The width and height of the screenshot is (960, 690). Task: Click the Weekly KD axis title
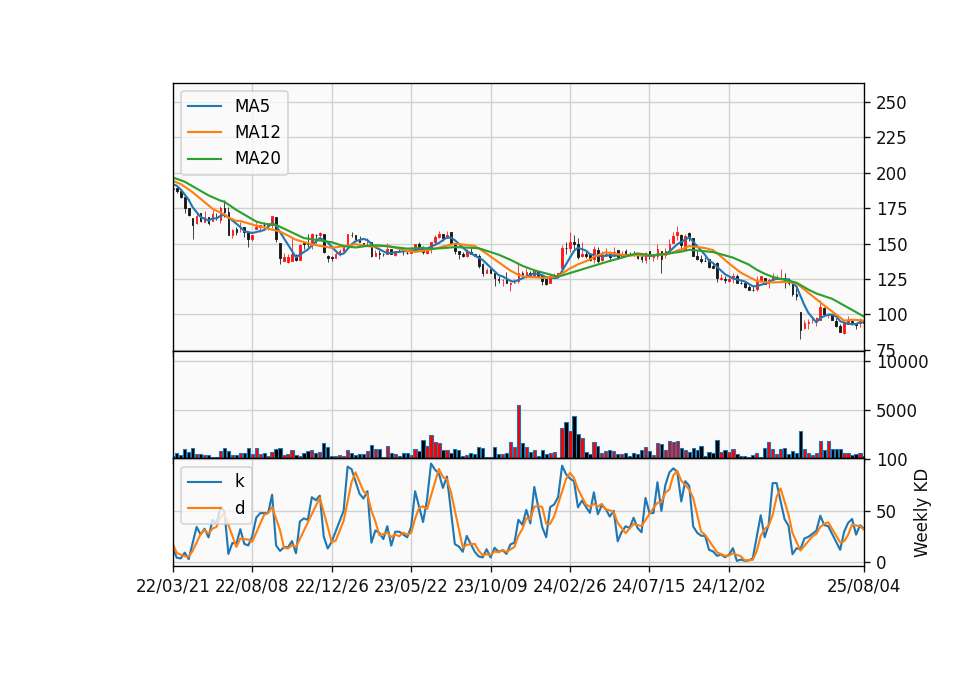[x=921, y=513]
